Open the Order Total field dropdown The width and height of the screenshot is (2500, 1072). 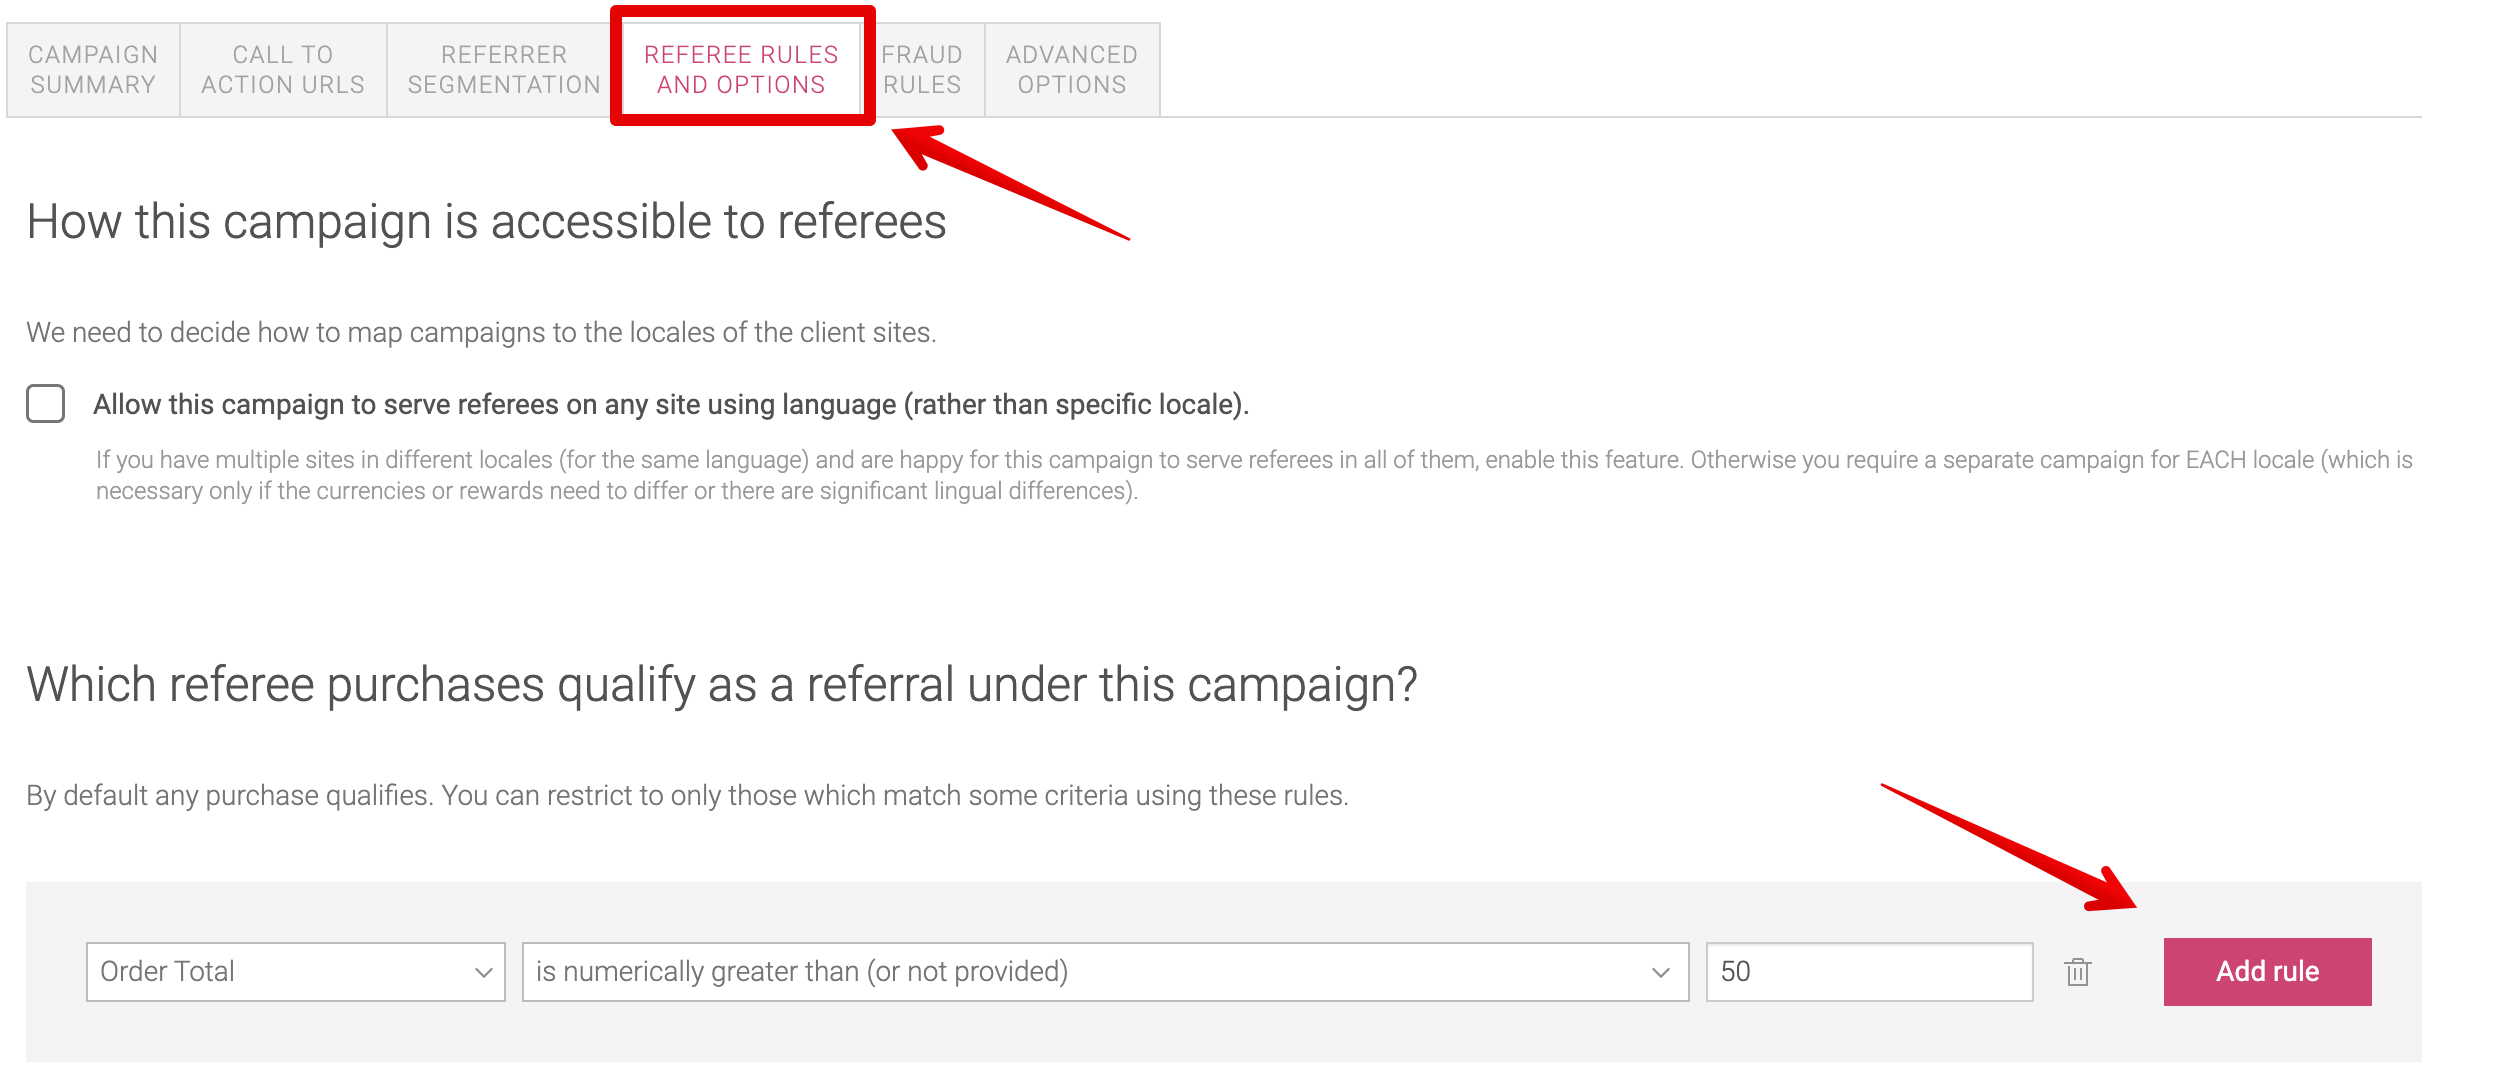(295, 972)
